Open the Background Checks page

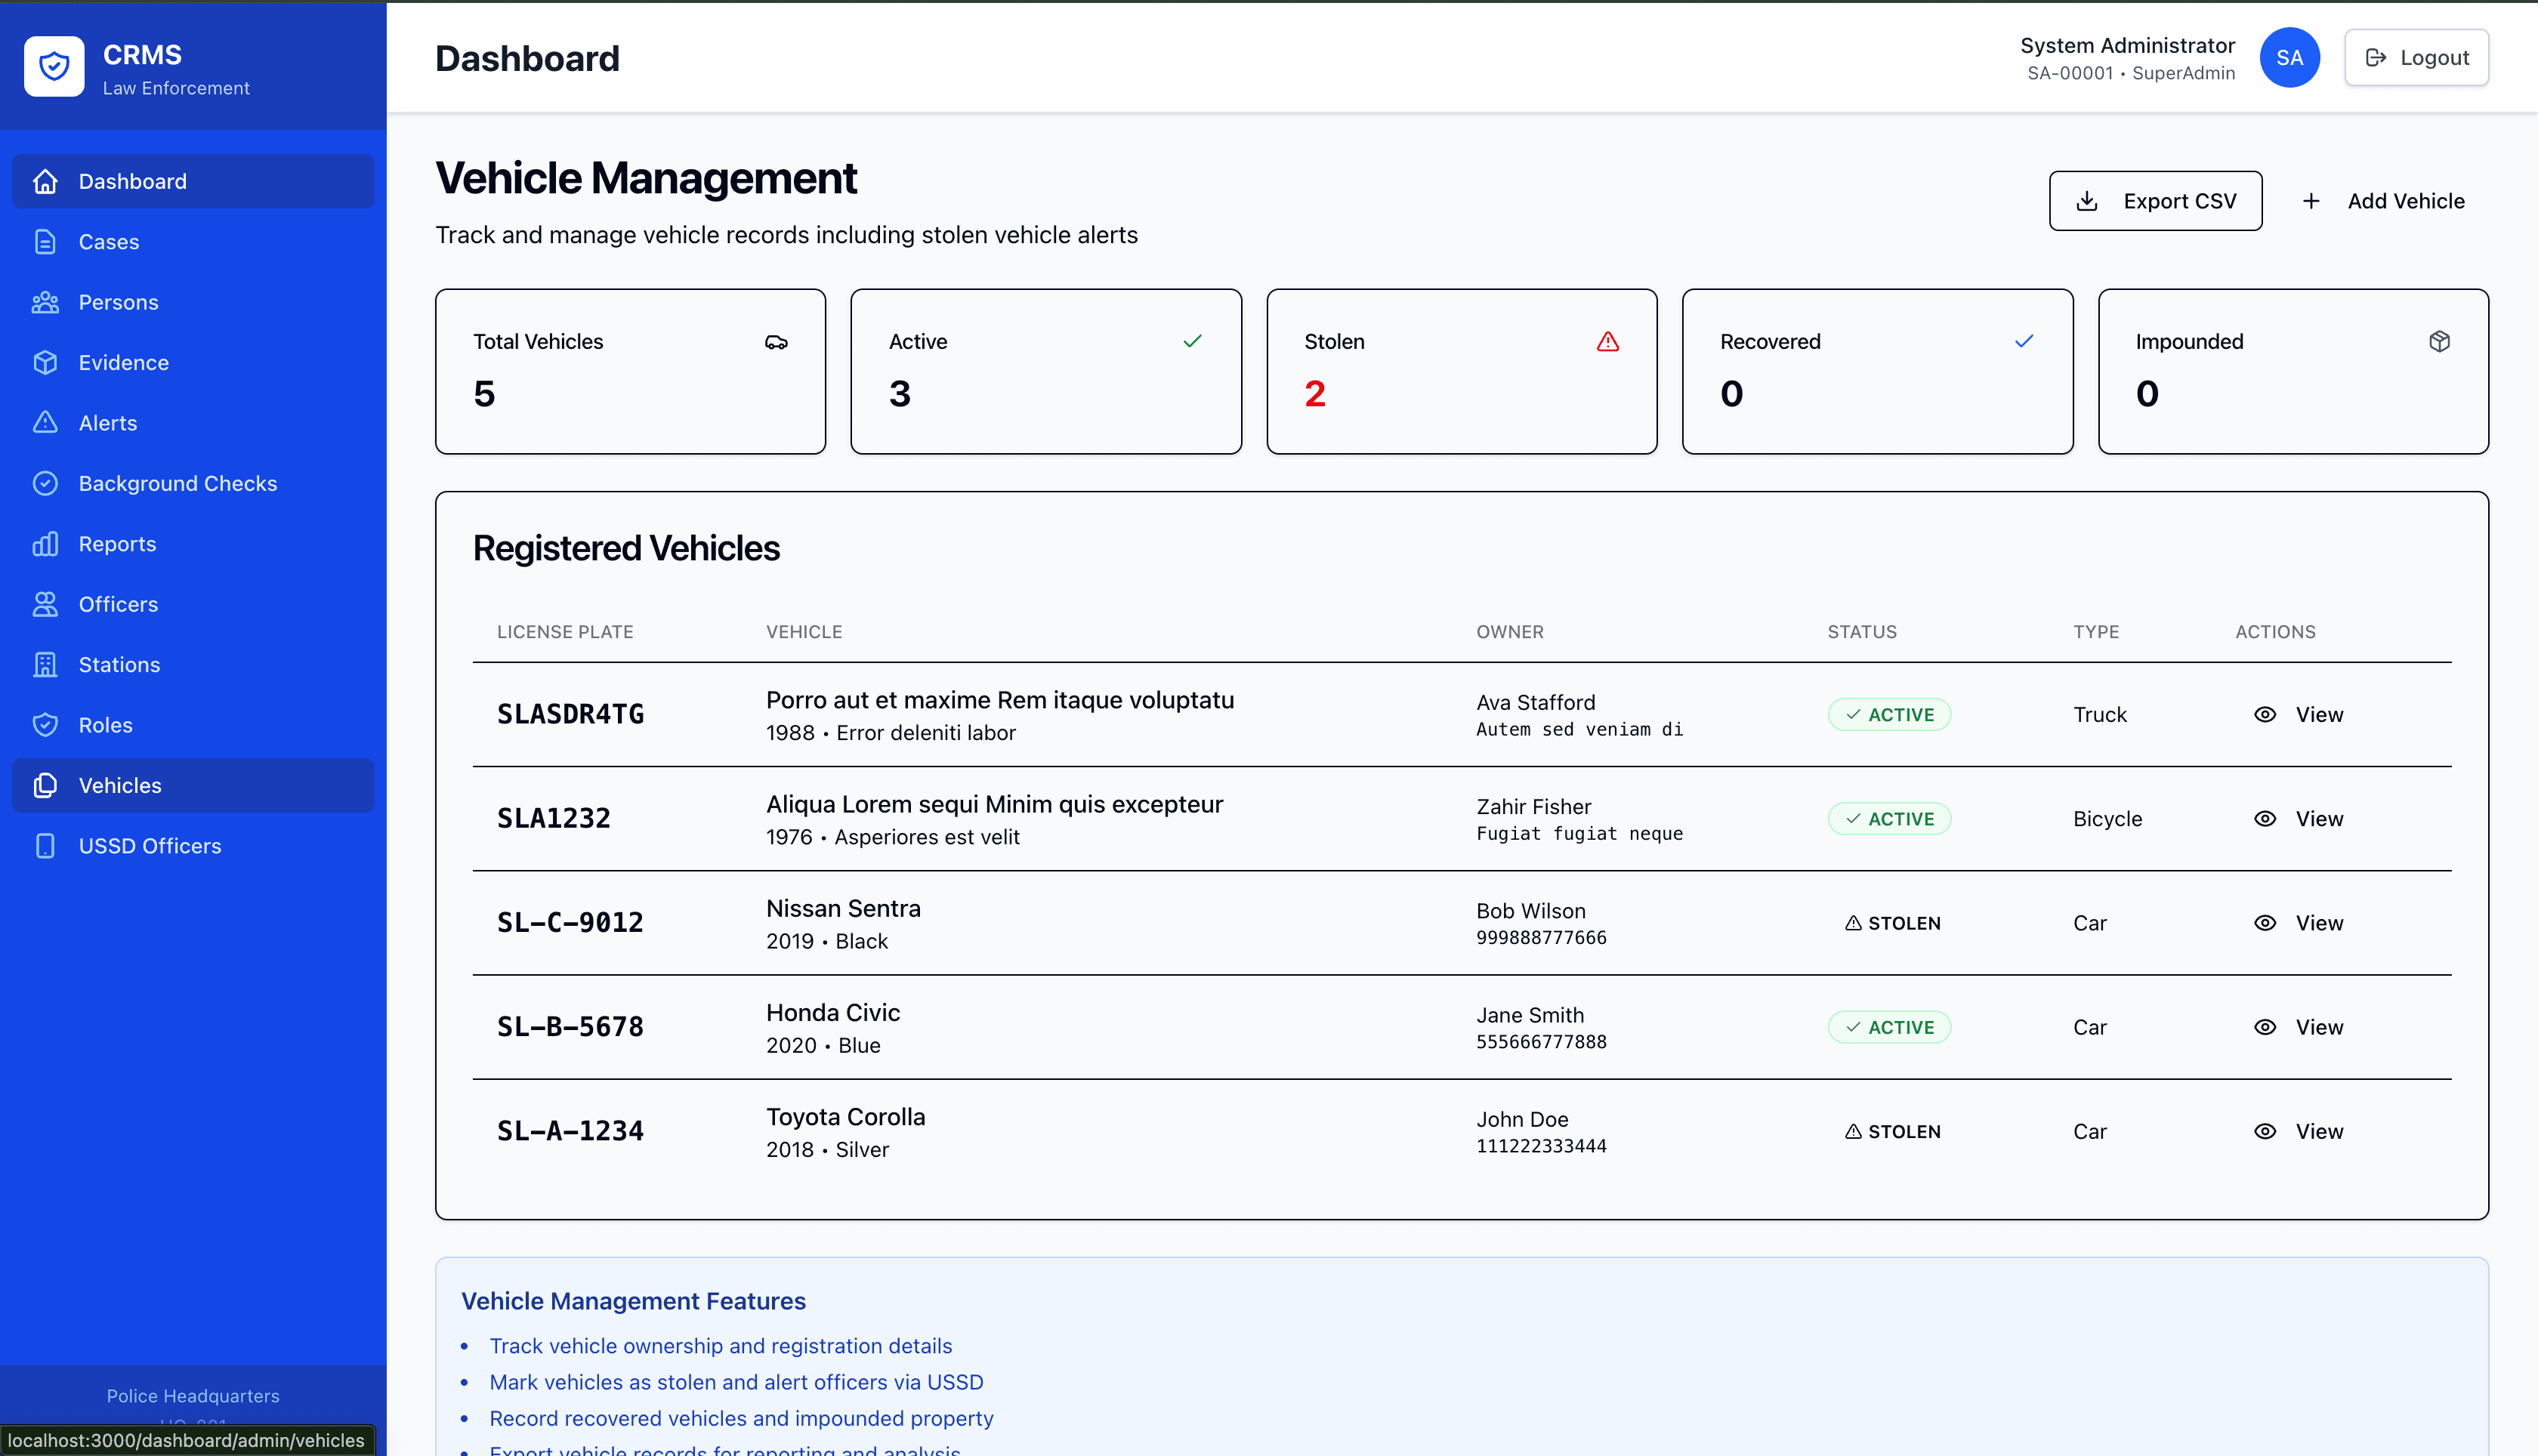193,484
